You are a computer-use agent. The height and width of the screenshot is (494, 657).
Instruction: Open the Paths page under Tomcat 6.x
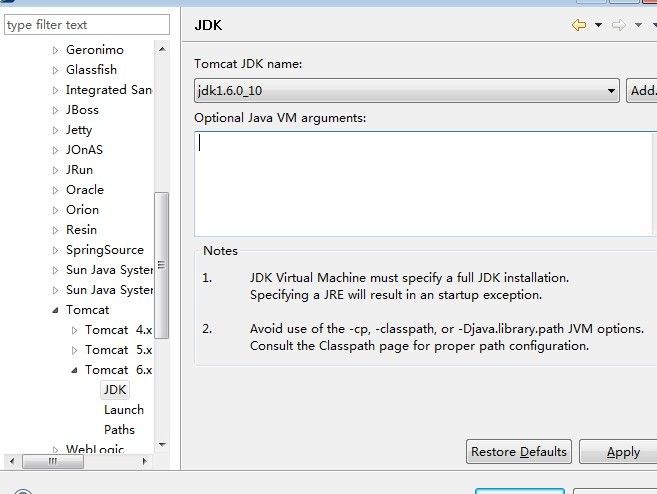(119, 429)
